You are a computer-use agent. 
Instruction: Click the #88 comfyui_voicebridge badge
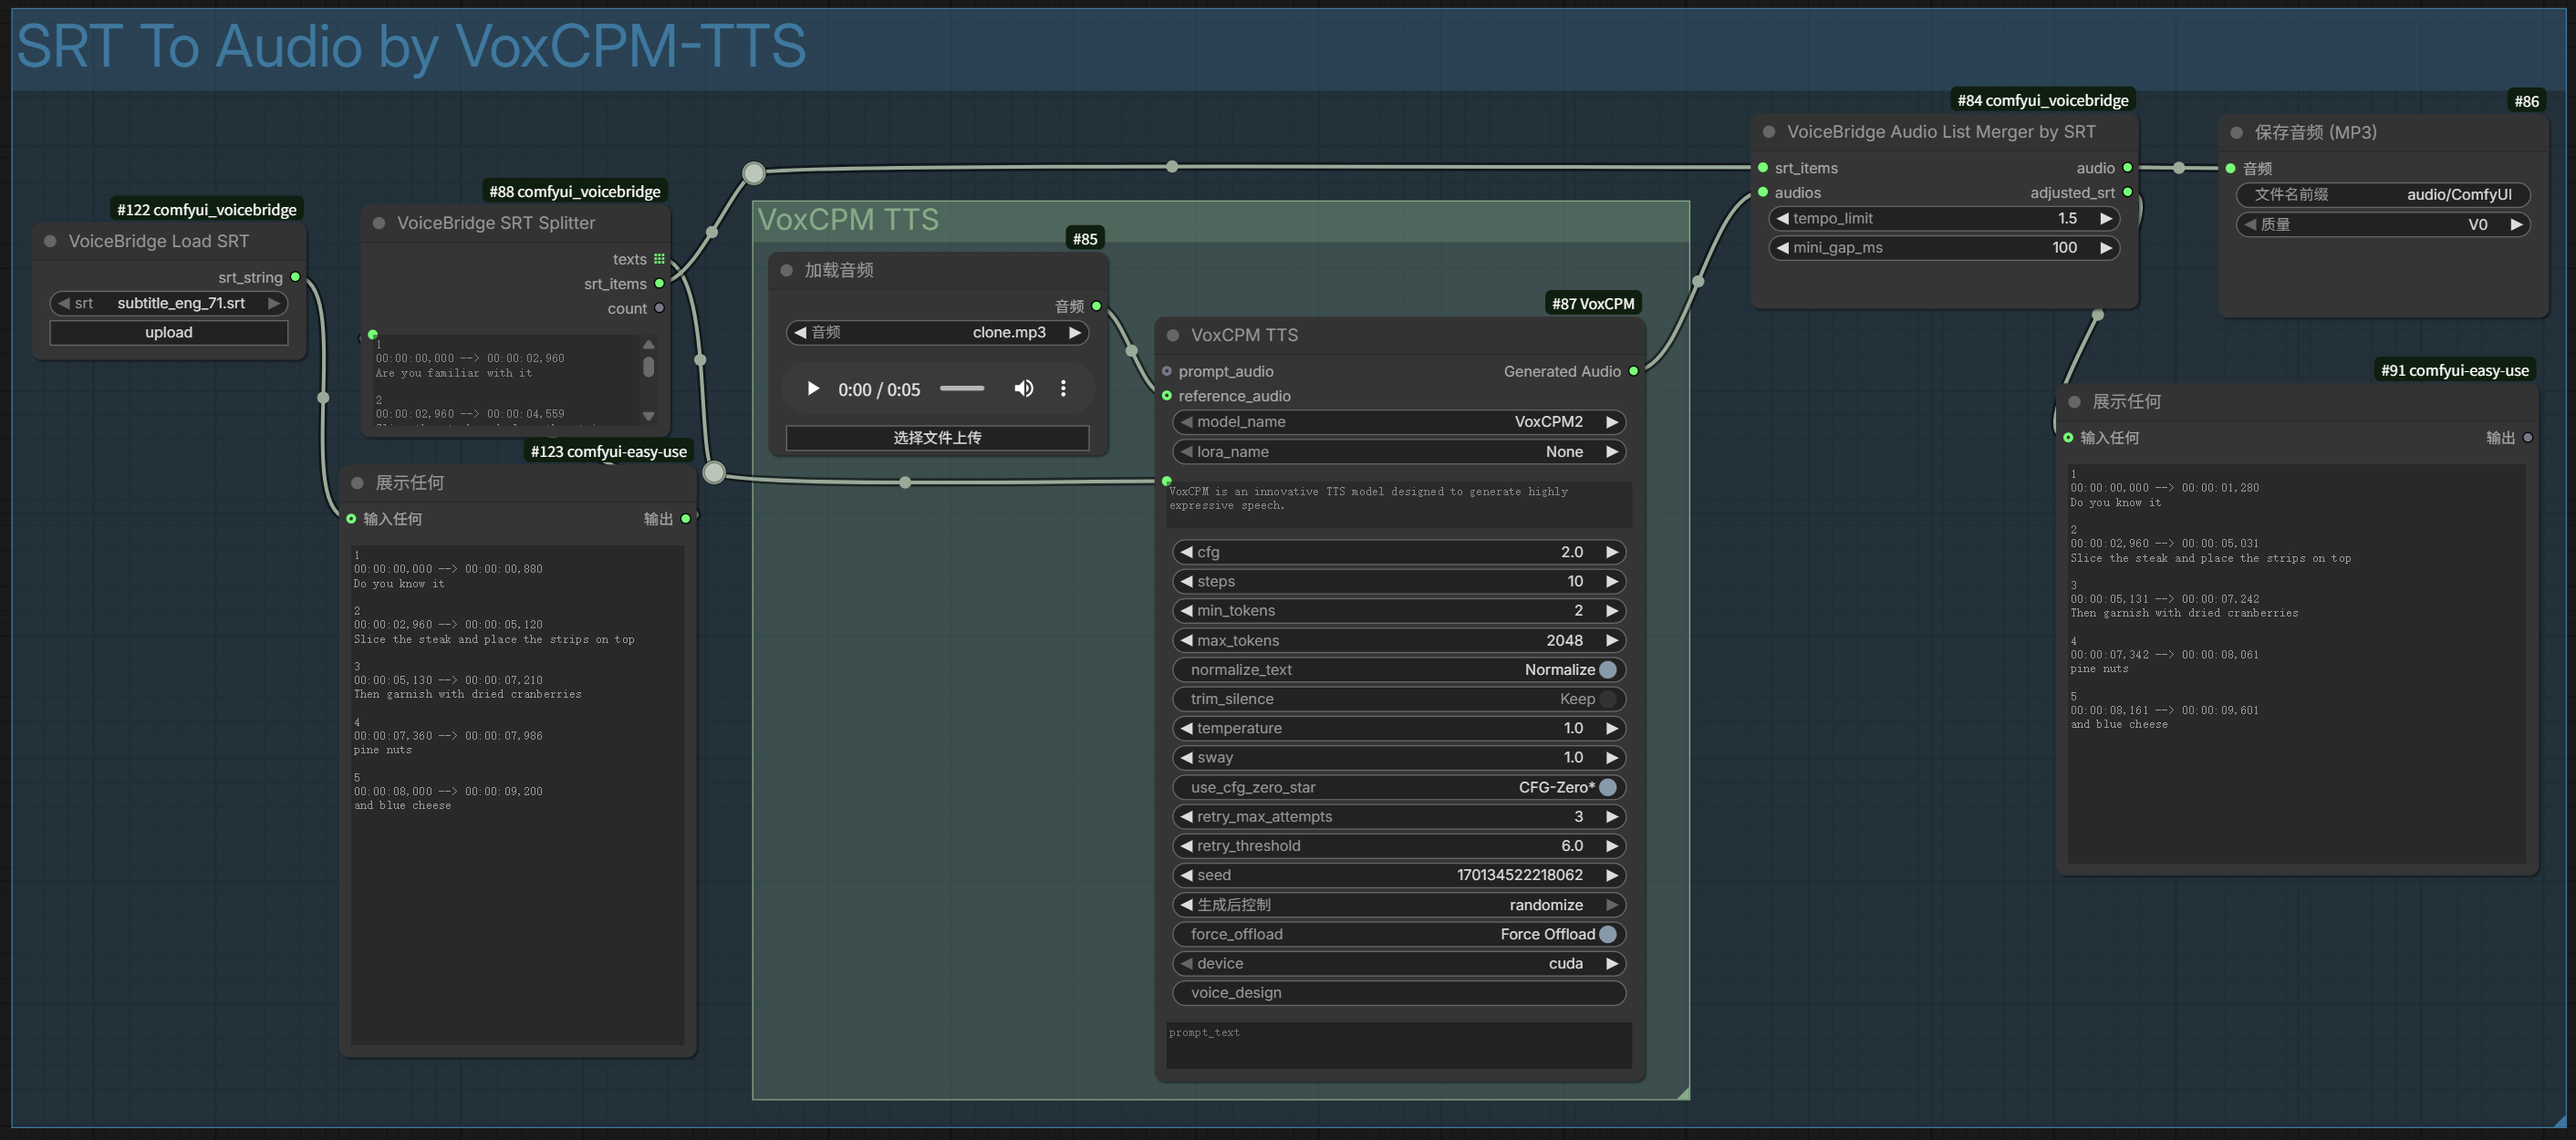click(x=575, y=191)
